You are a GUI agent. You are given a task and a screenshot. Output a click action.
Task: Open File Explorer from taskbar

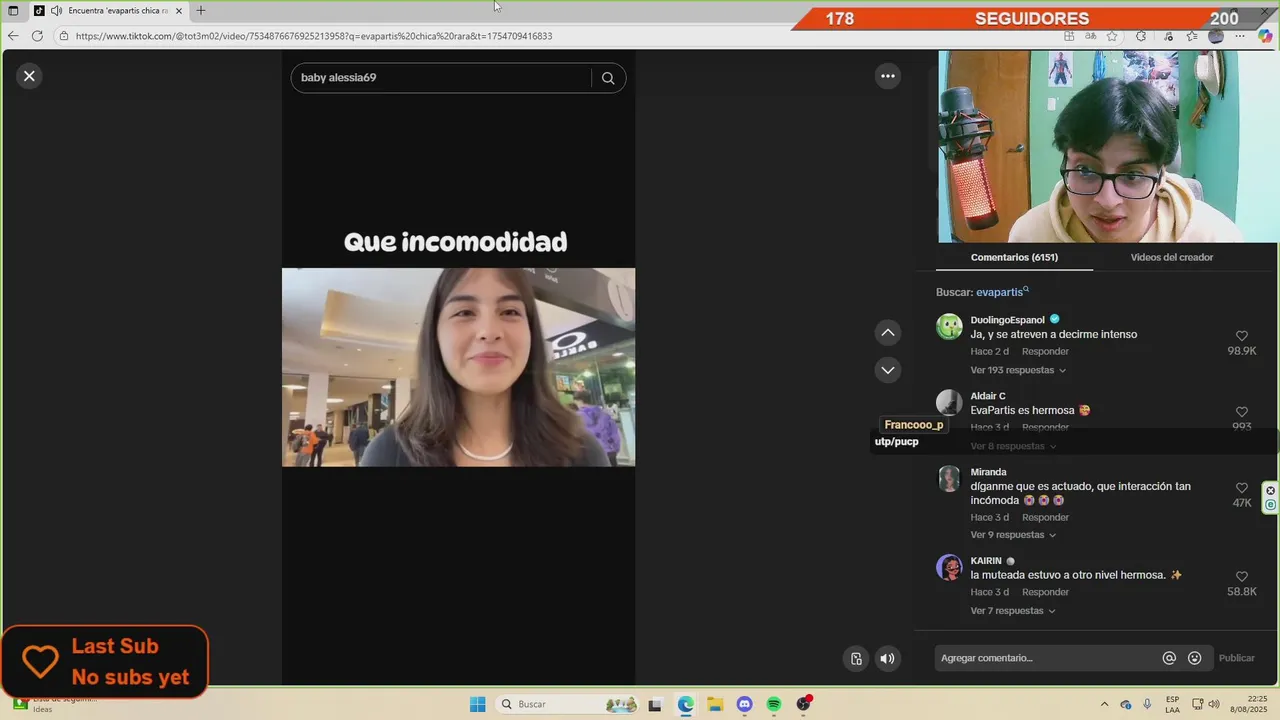coord(715,704)
